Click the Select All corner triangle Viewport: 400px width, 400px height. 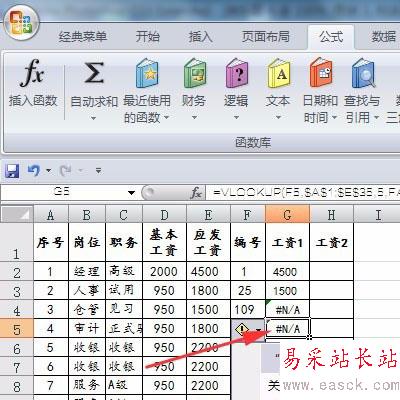[17, 214]
